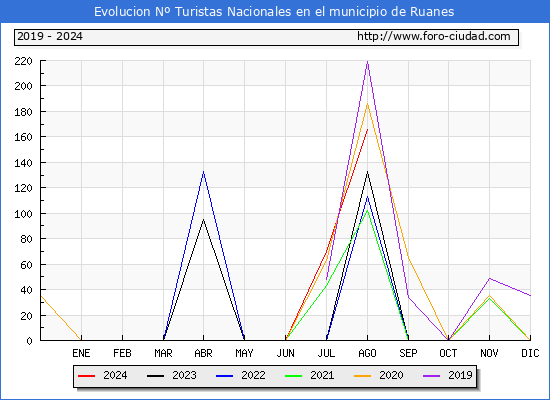
Task: Click the AGO month label
Action: [367, 353]
